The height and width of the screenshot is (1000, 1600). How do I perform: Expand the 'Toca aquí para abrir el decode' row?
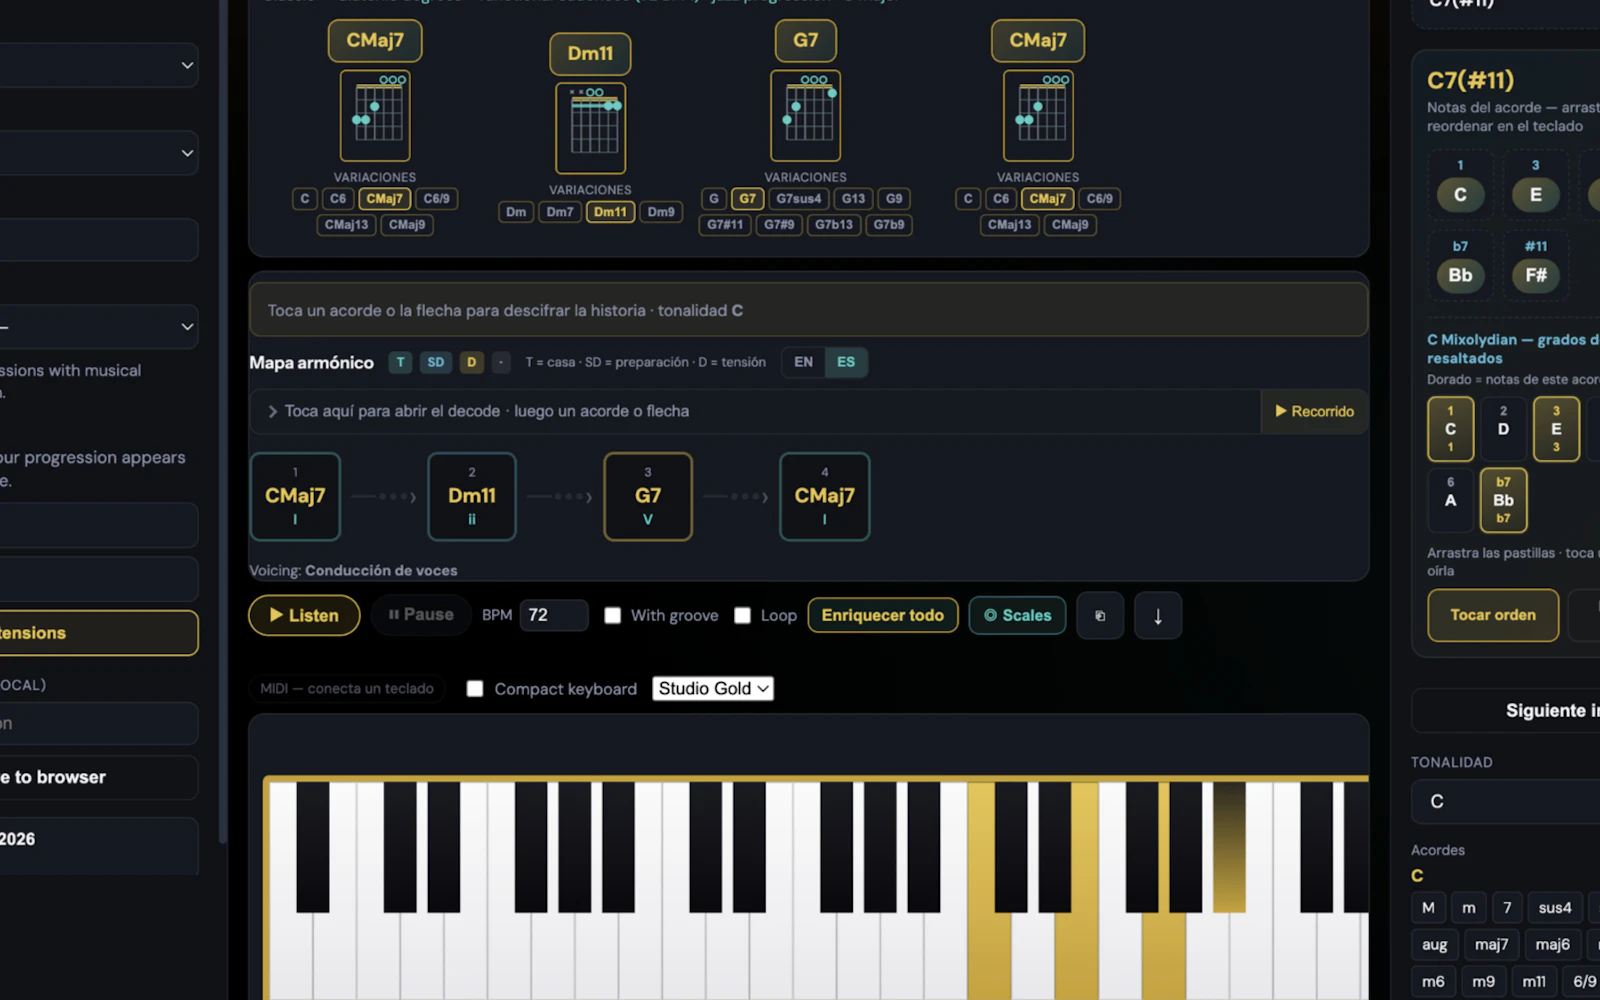pyautogui.click(x=755, y=411)
